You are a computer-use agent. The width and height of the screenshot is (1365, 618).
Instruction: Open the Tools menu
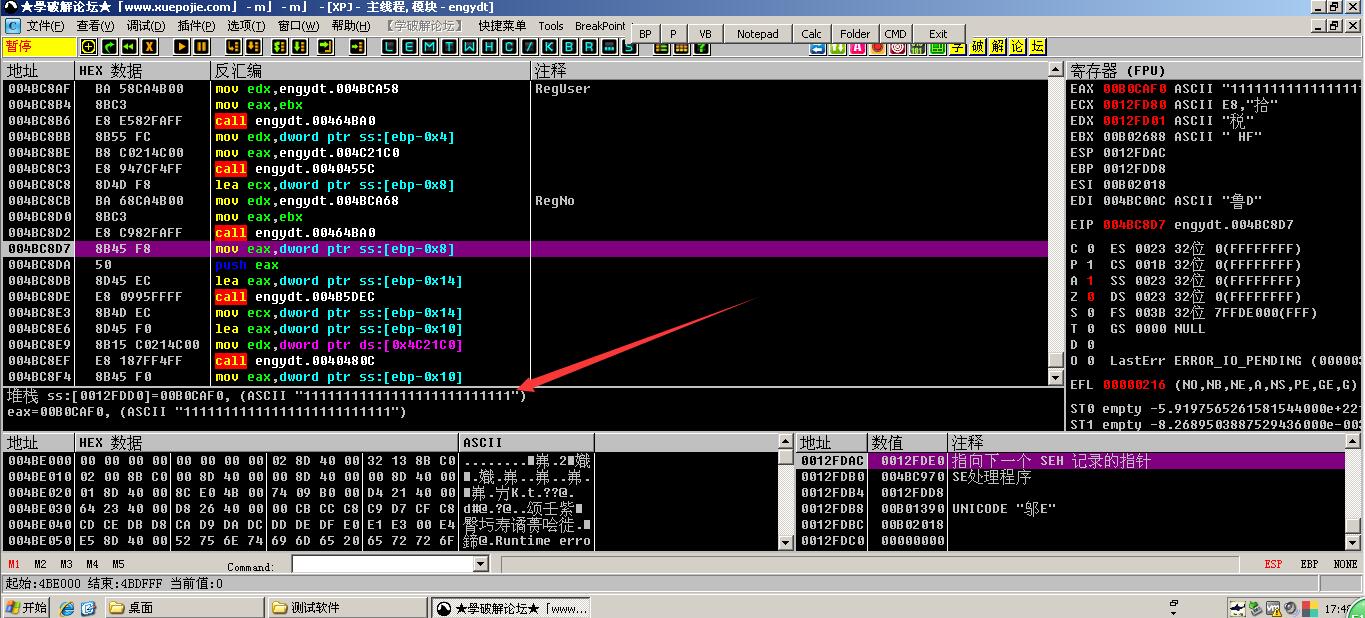551,26
